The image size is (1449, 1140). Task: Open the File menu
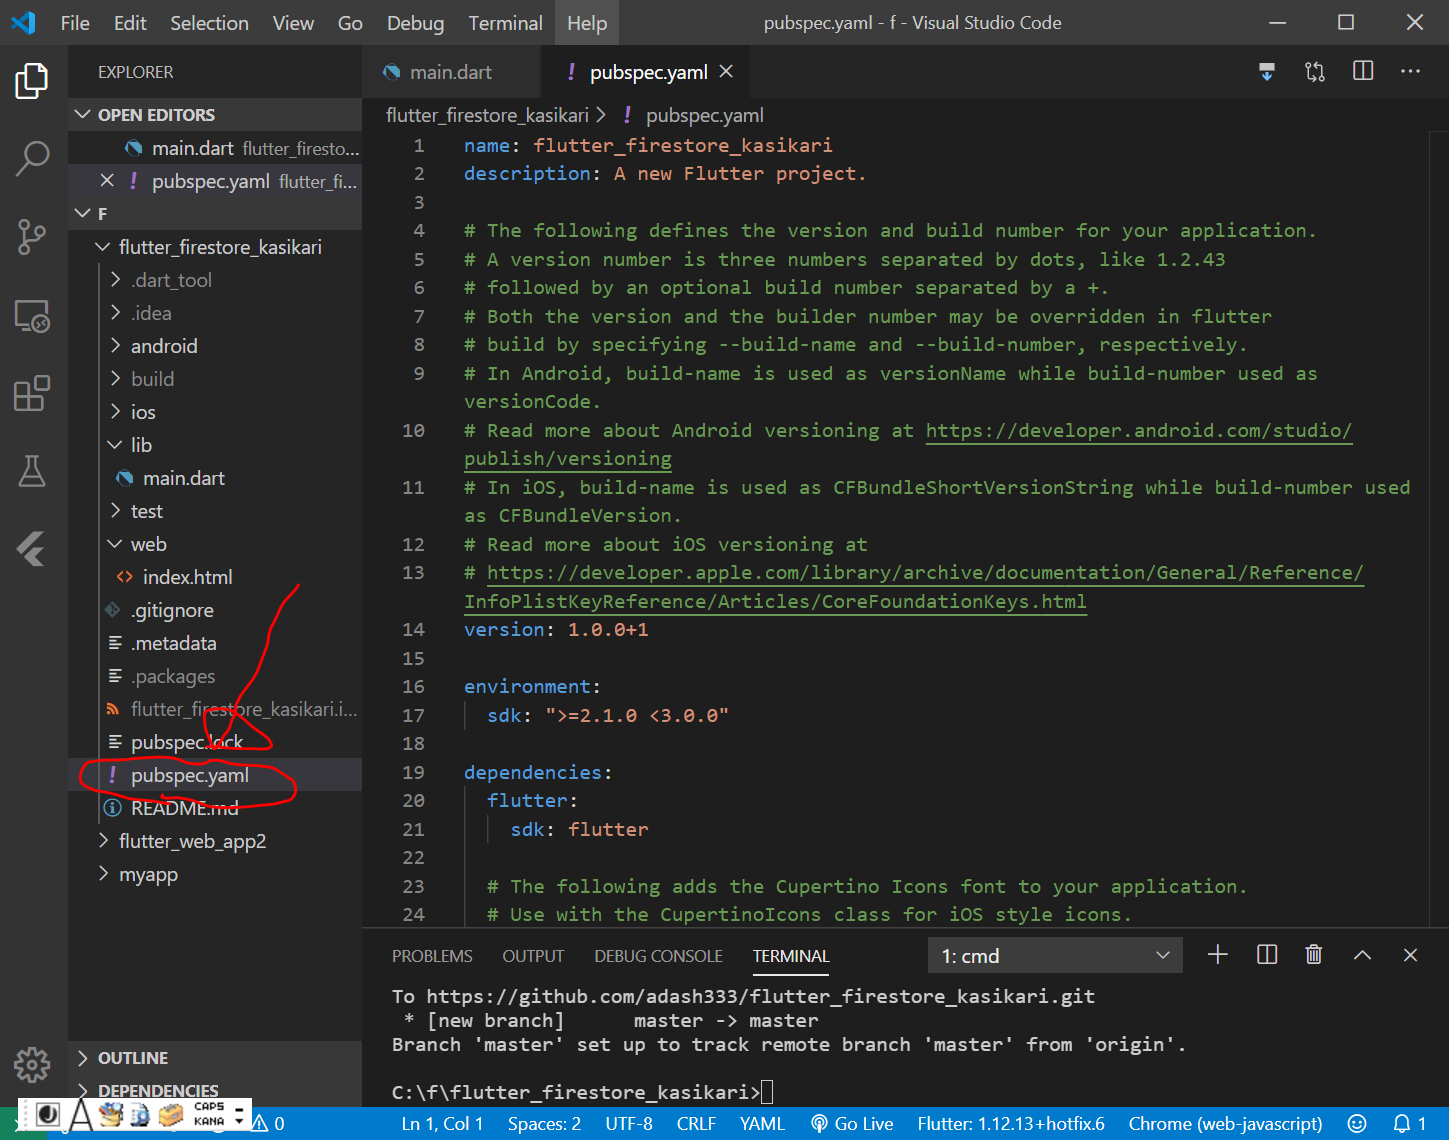point(75,23)
